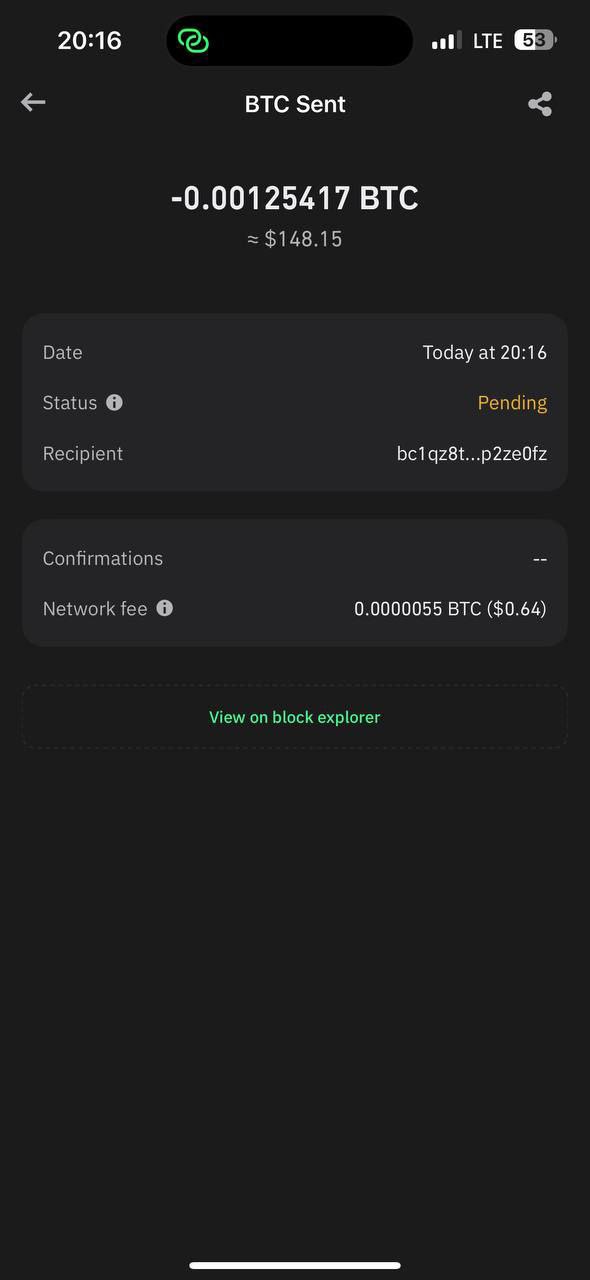This screenshot has height=1280, width=590.
Task: Tap the Network fee info icon
Action: [x=165, y=607]
